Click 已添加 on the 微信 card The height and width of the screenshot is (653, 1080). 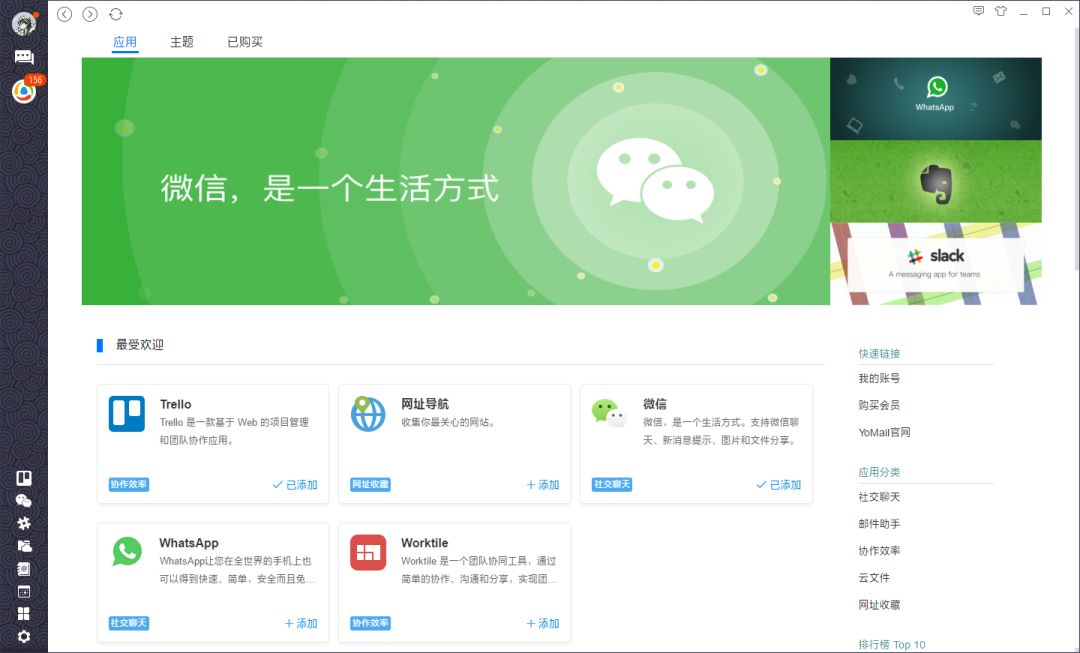[779, 485]
